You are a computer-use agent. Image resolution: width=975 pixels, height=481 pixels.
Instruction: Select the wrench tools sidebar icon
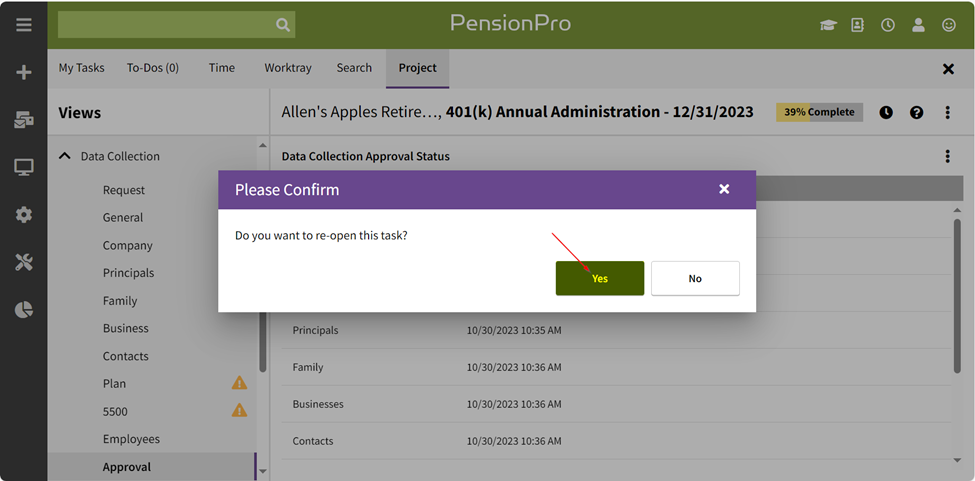point(24,262)
